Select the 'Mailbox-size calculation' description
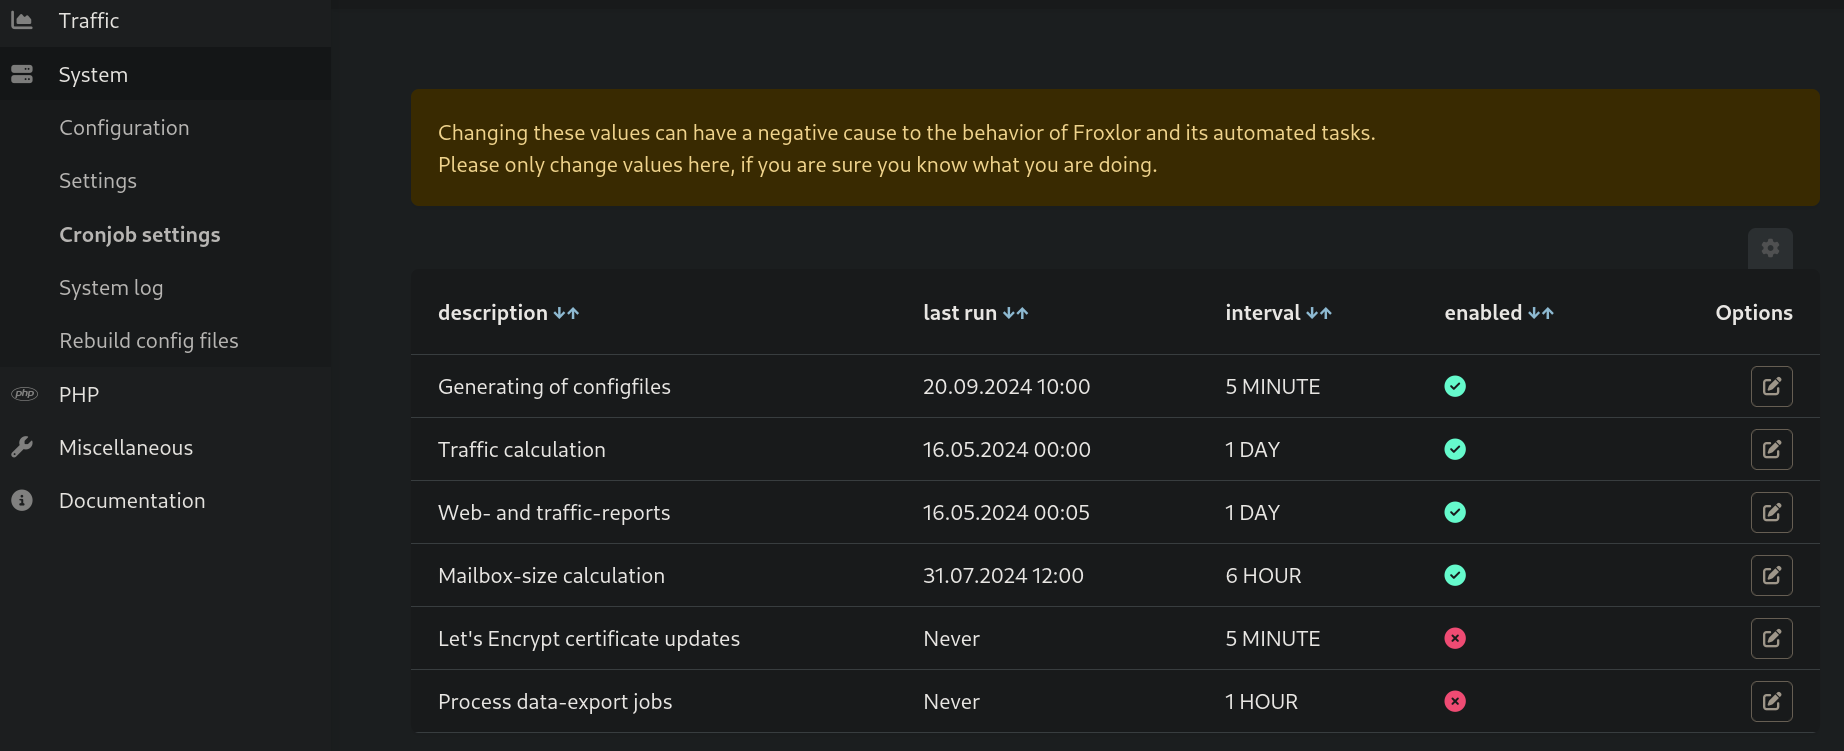Screen dimensions: 1844x751 point(551,575)
